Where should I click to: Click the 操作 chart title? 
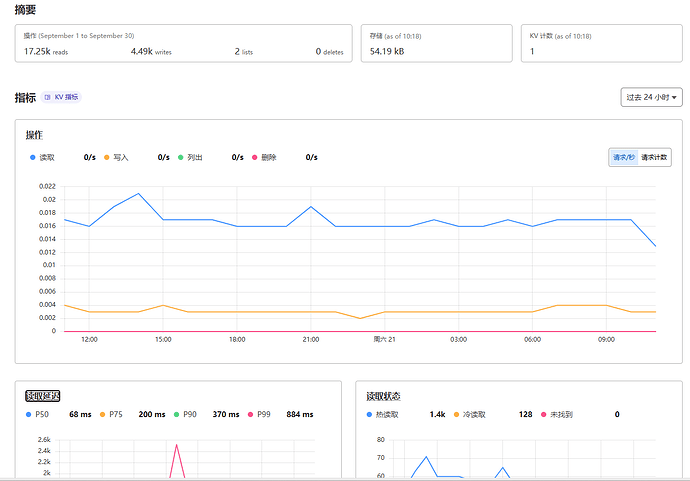point(34,135)
